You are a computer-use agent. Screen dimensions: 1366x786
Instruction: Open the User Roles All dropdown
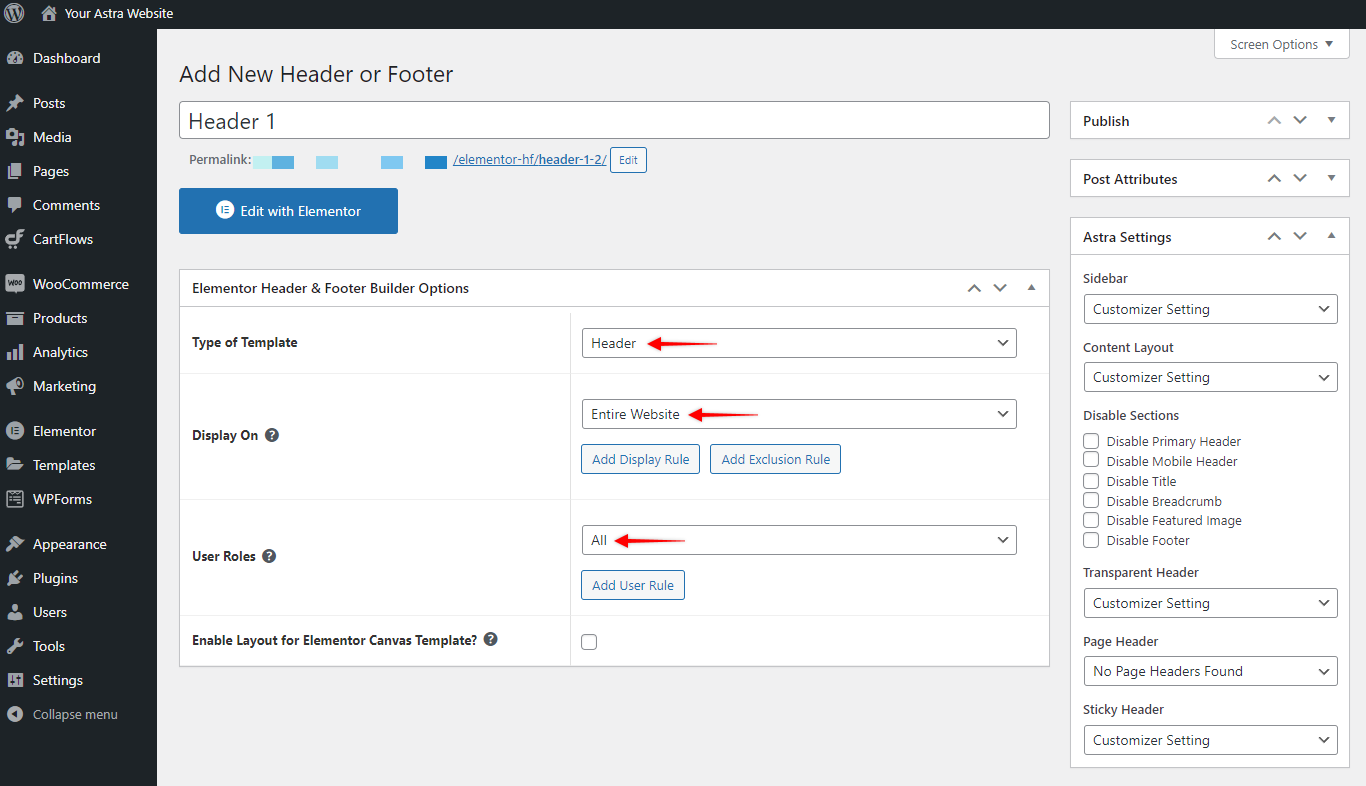pos(799,540)
